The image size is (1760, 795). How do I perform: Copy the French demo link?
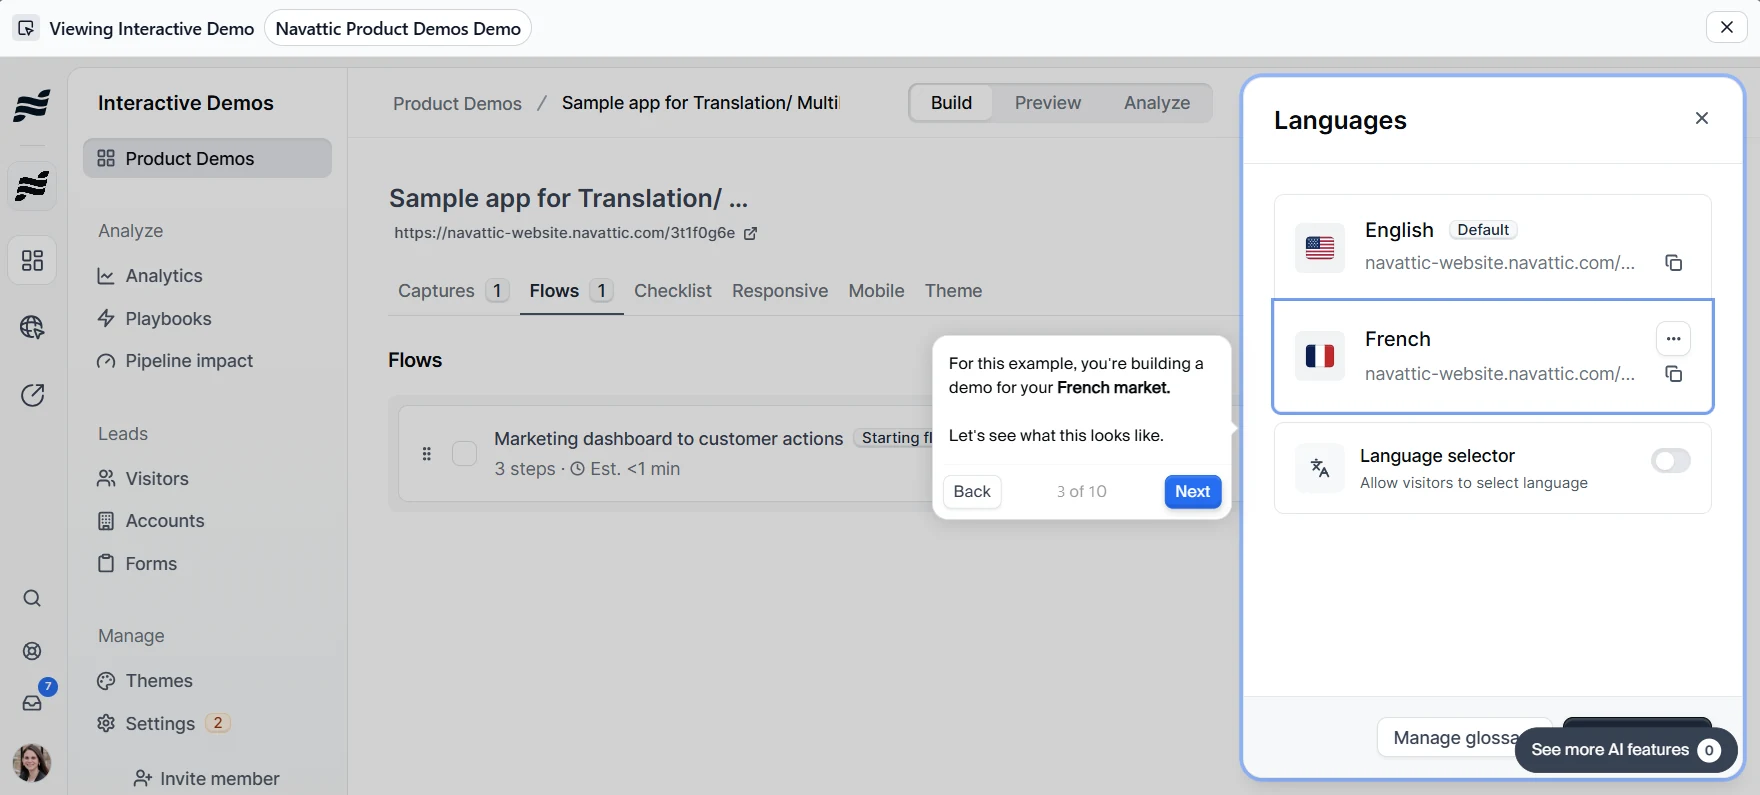coord(1673,374)
